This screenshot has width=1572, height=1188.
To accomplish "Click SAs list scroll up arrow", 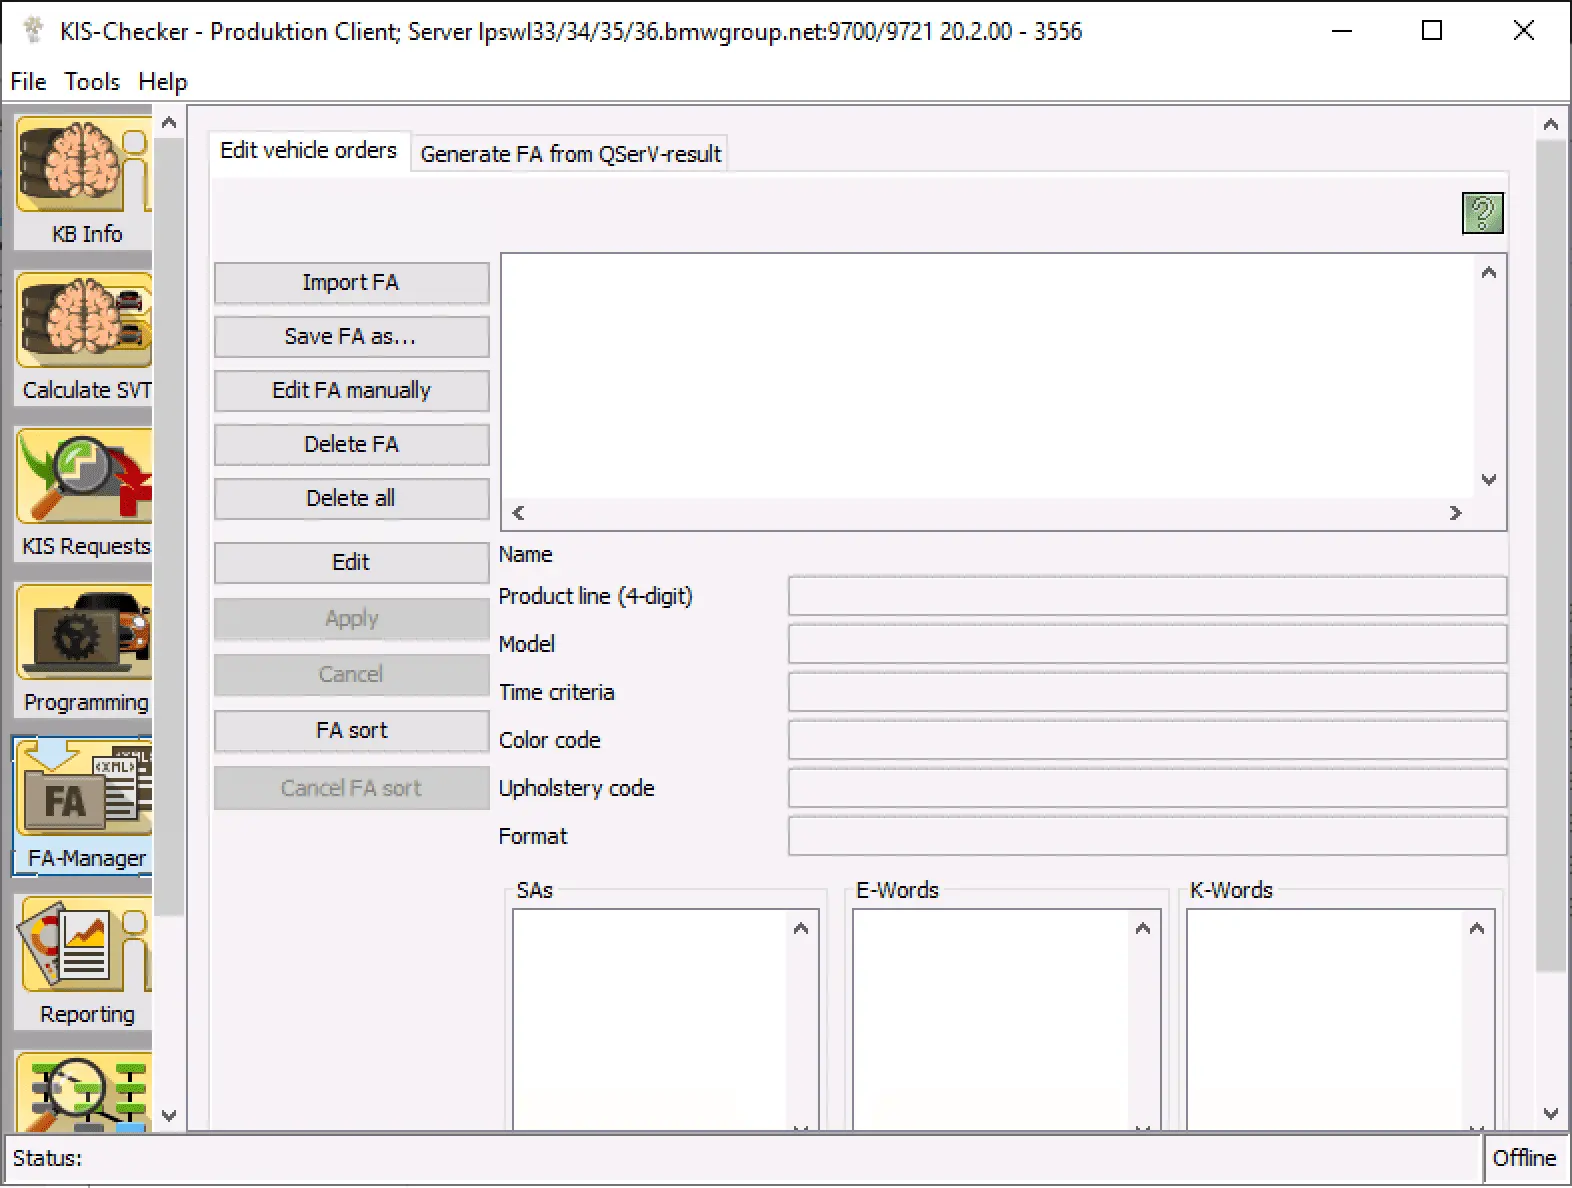I will tap(801, 929).
